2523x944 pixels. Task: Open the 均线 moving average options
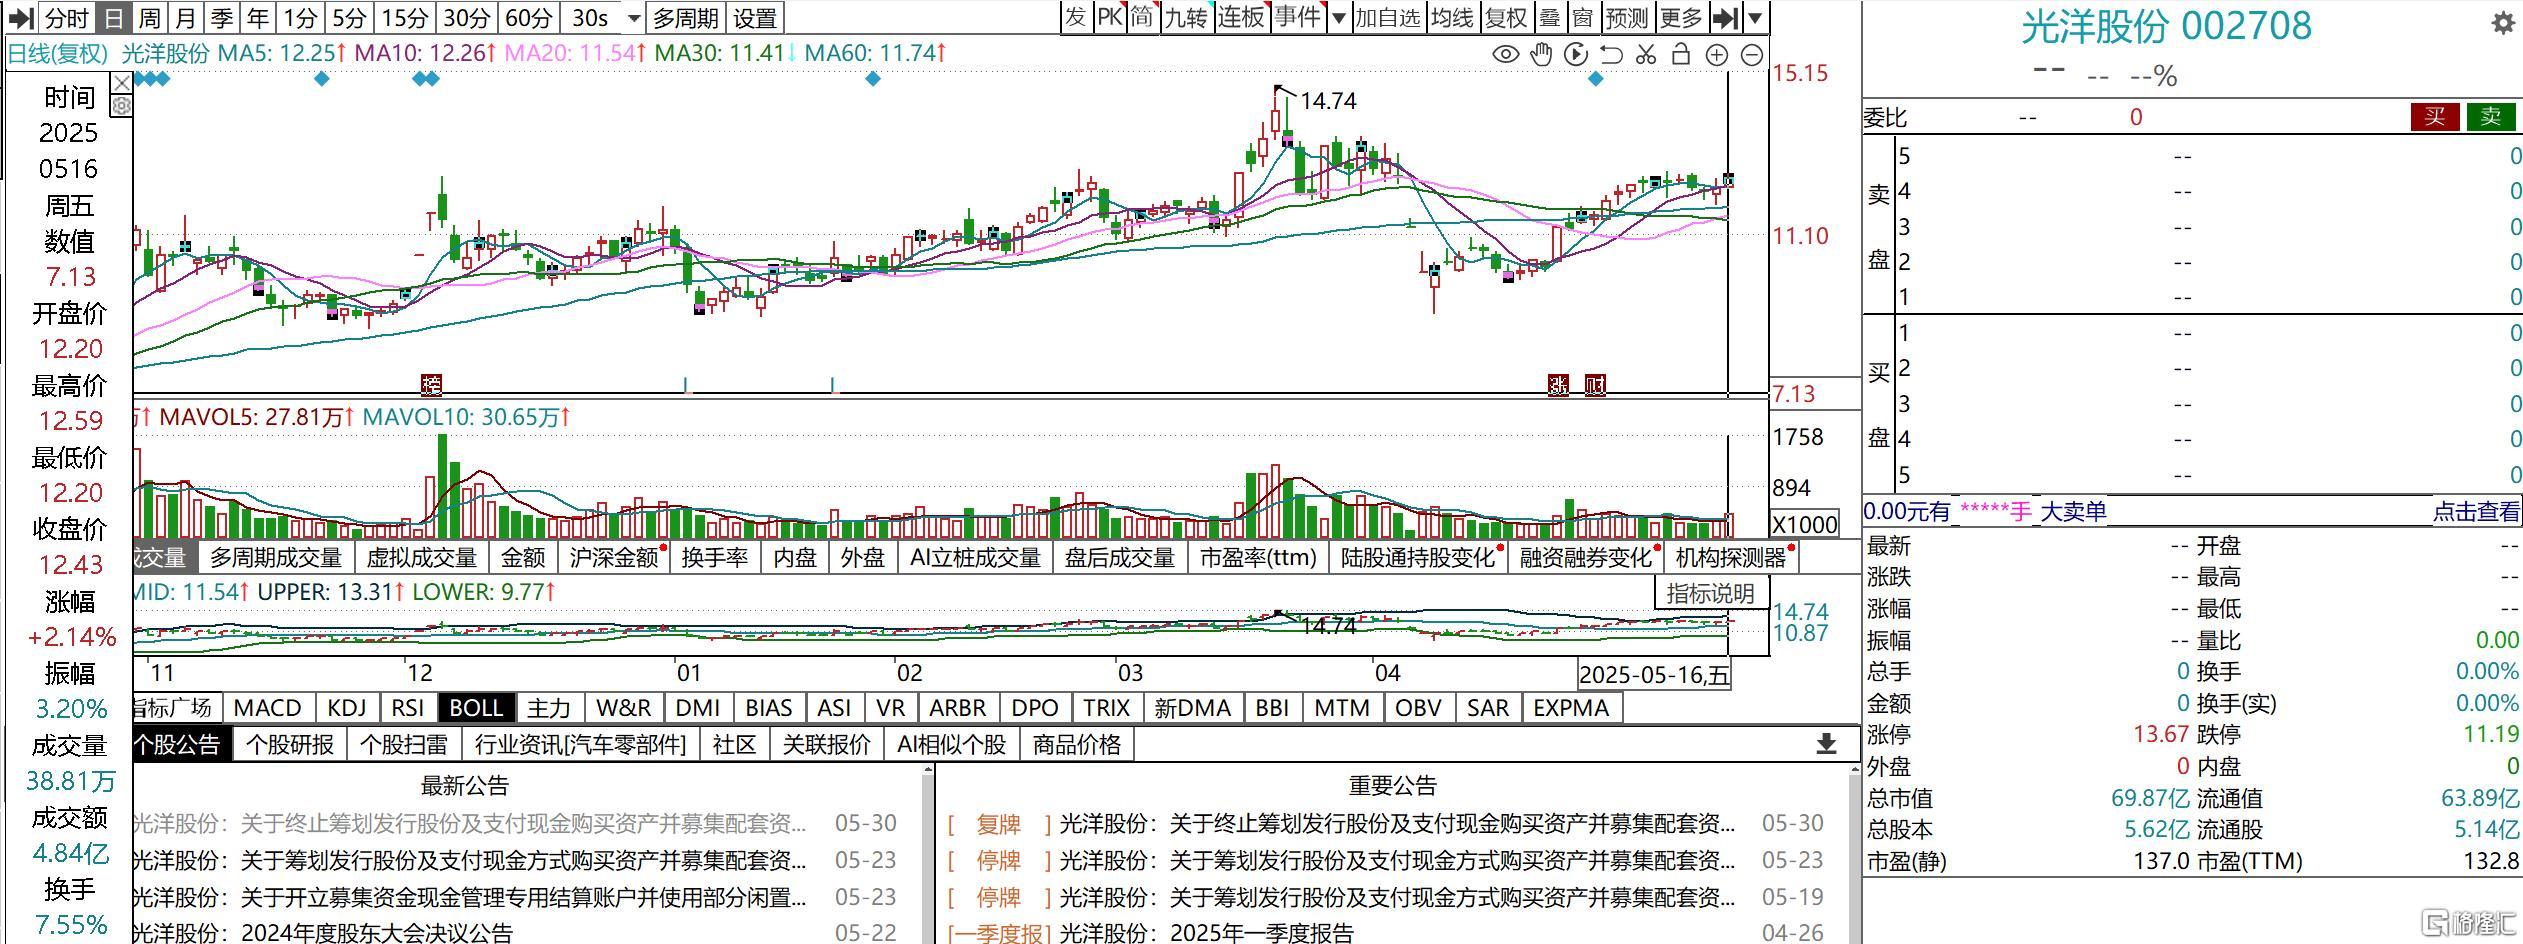(x=1452, y=17)
